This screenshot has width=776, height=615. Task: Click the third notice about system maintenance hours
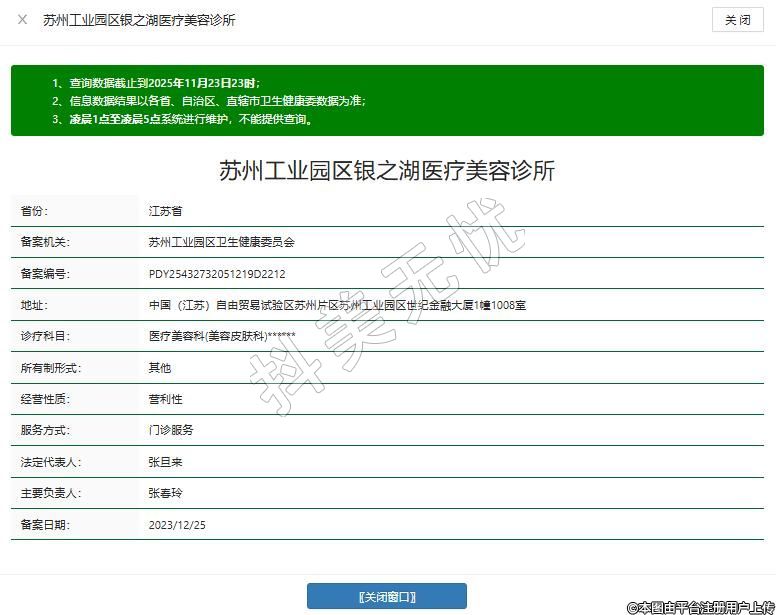point(182,119)
